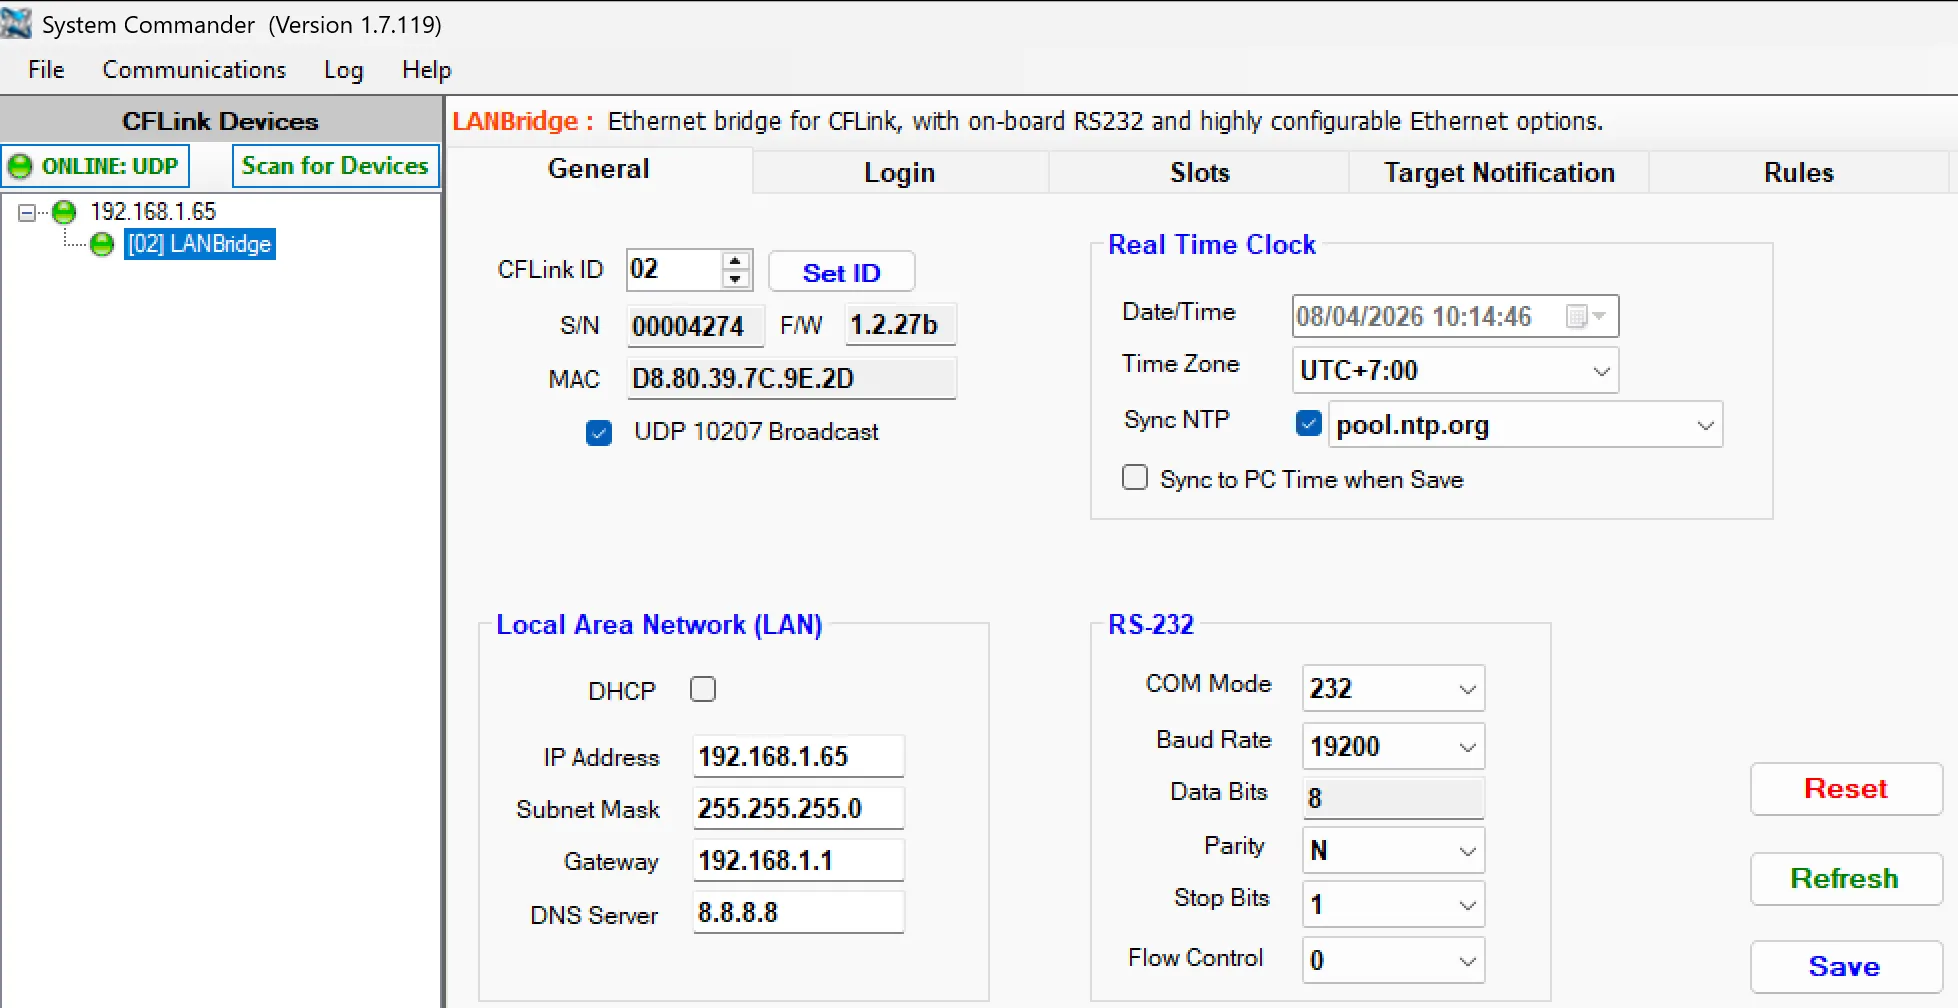The image size is (1958, 1008).
Task: Disable UDP 10207 Broadcast checkbox
Action: (x=599, y=432)
